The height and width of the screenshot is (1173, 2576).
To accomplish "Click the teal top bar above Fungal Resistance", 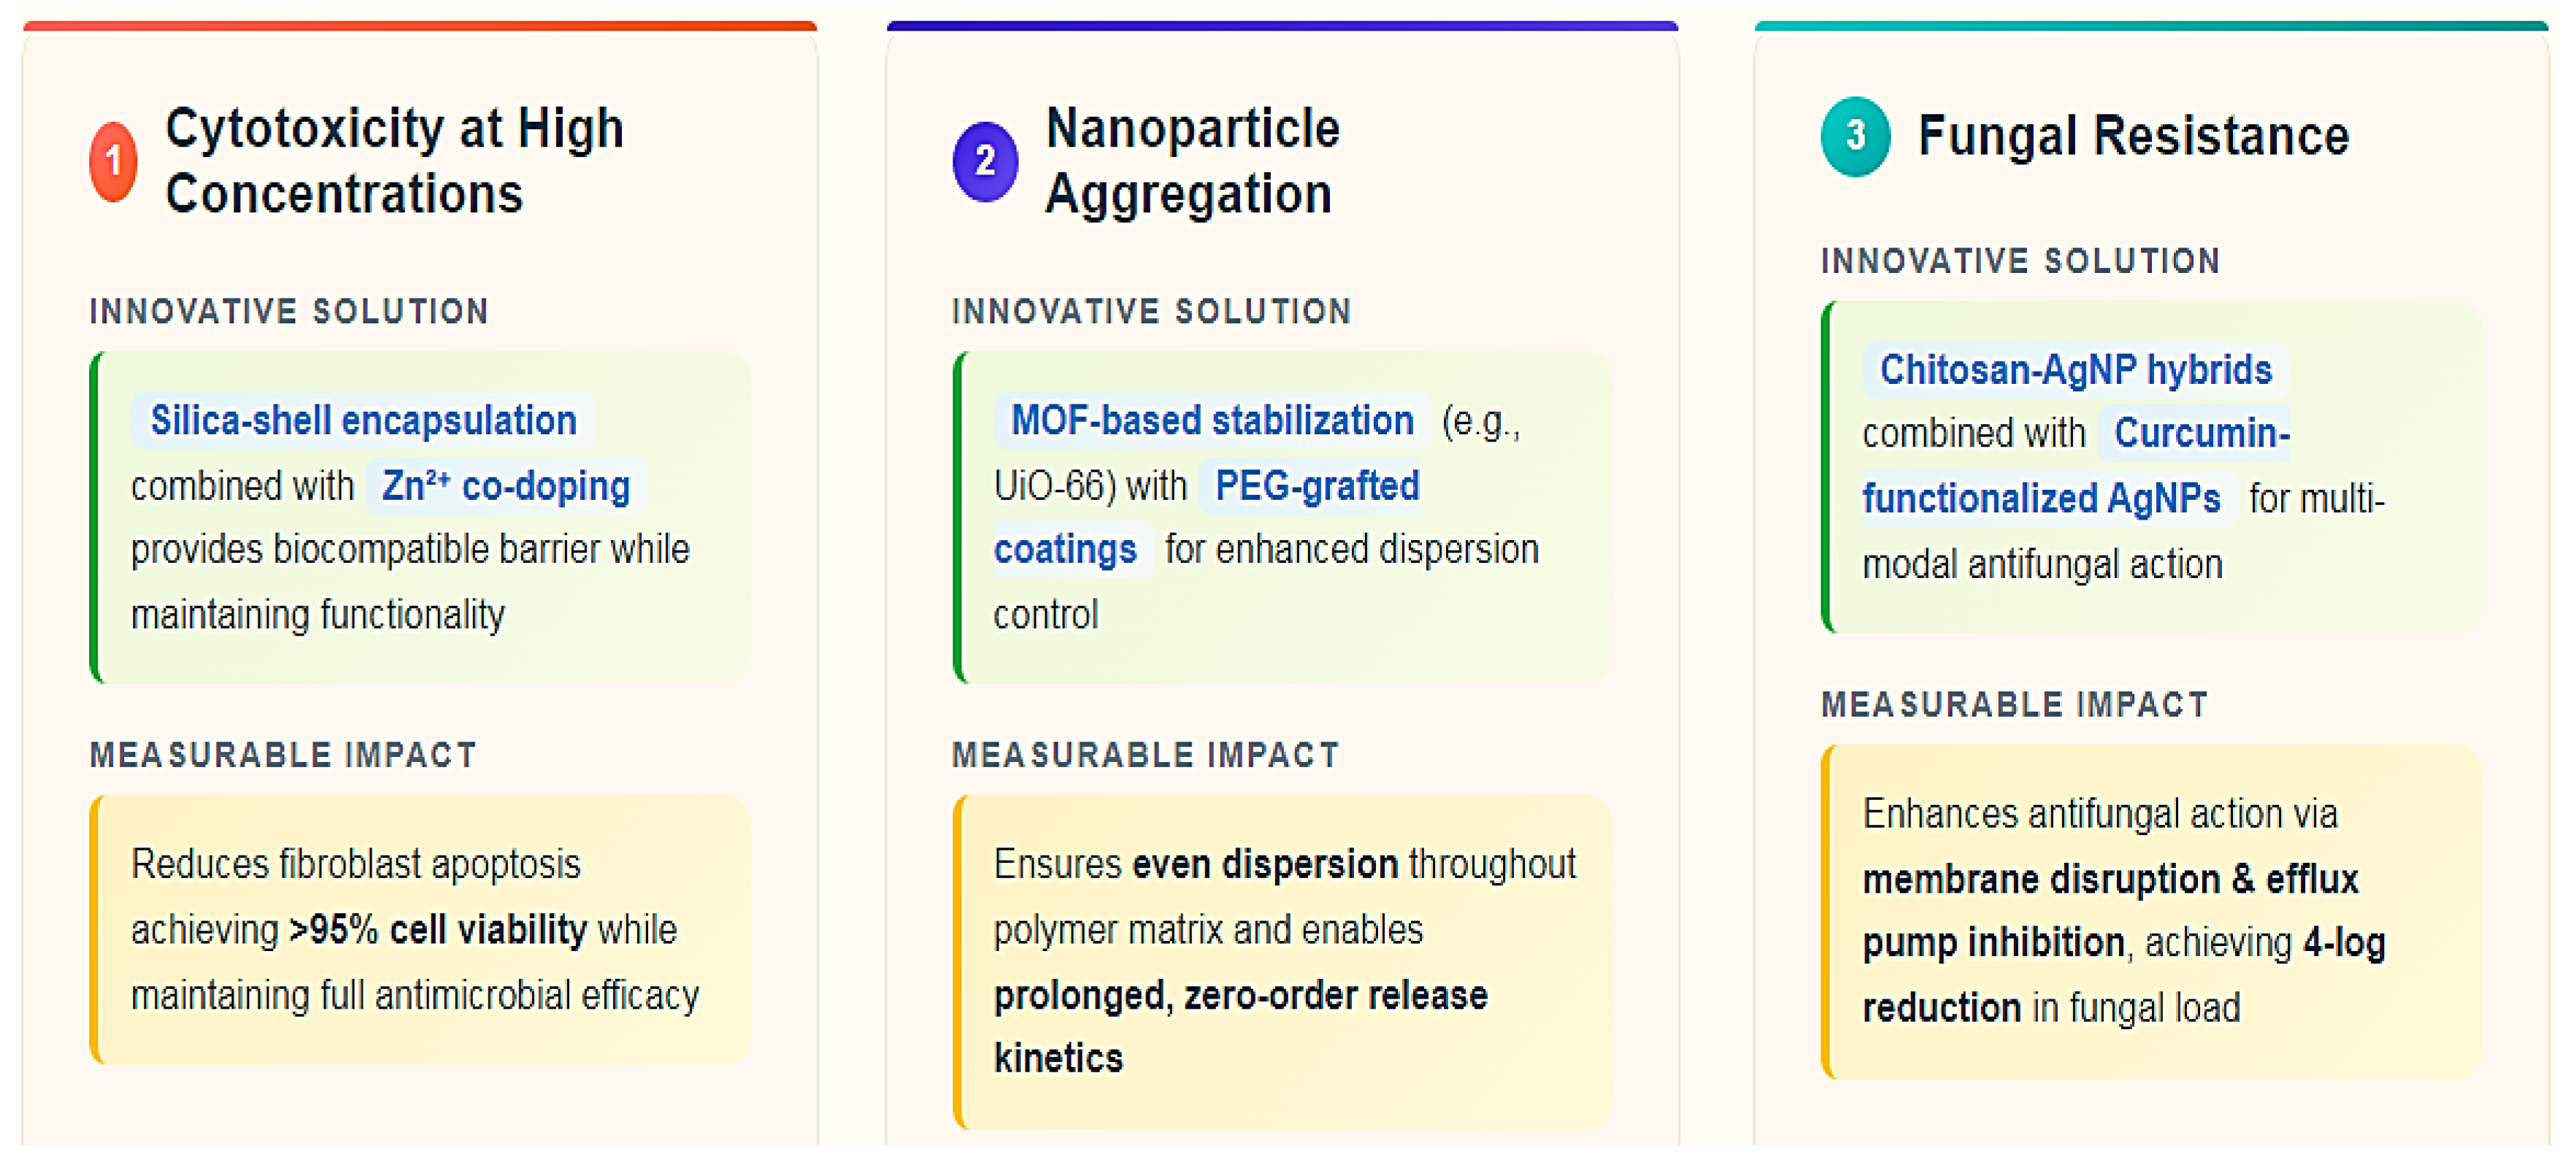I will click(x=2150, y=26).
